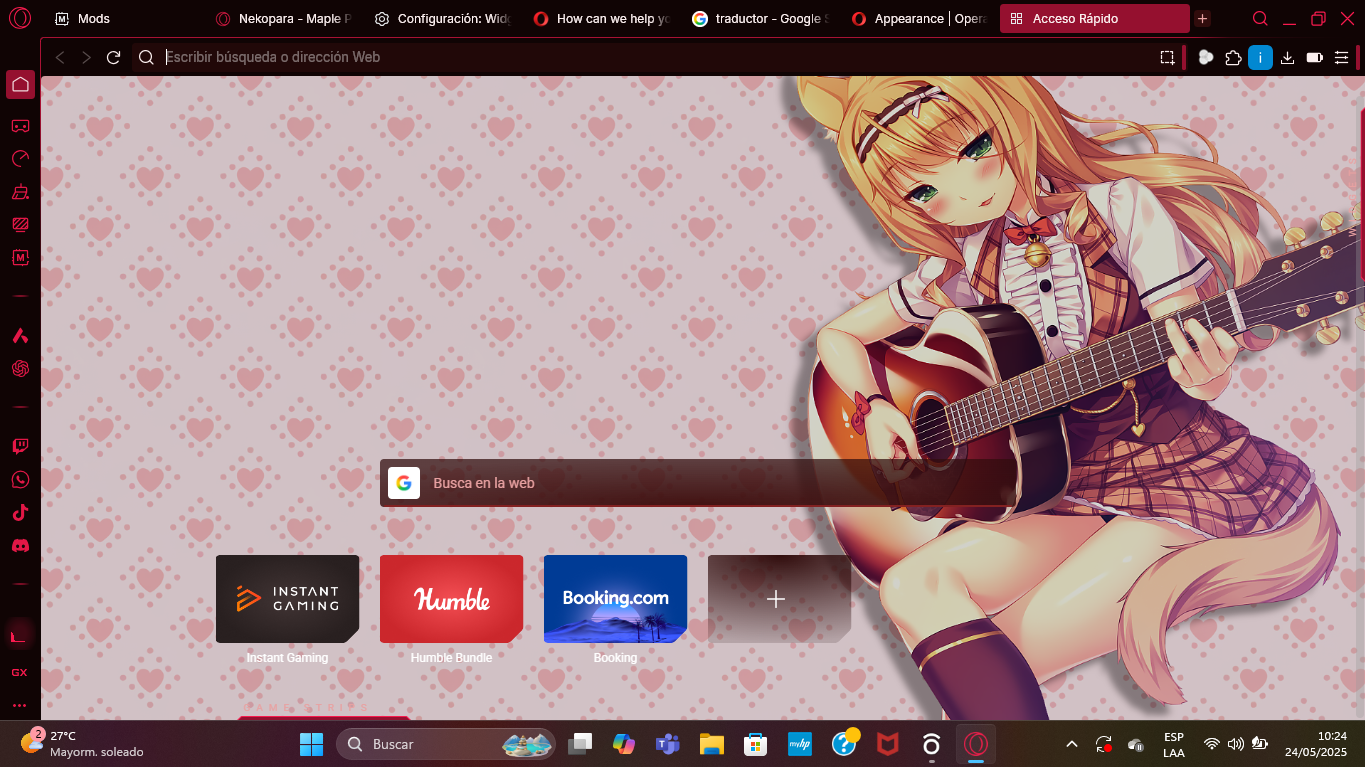Open the Humble Bundle speed dial
The height and width of the screenshot is (767, 1365).
[x=451, y=599]
